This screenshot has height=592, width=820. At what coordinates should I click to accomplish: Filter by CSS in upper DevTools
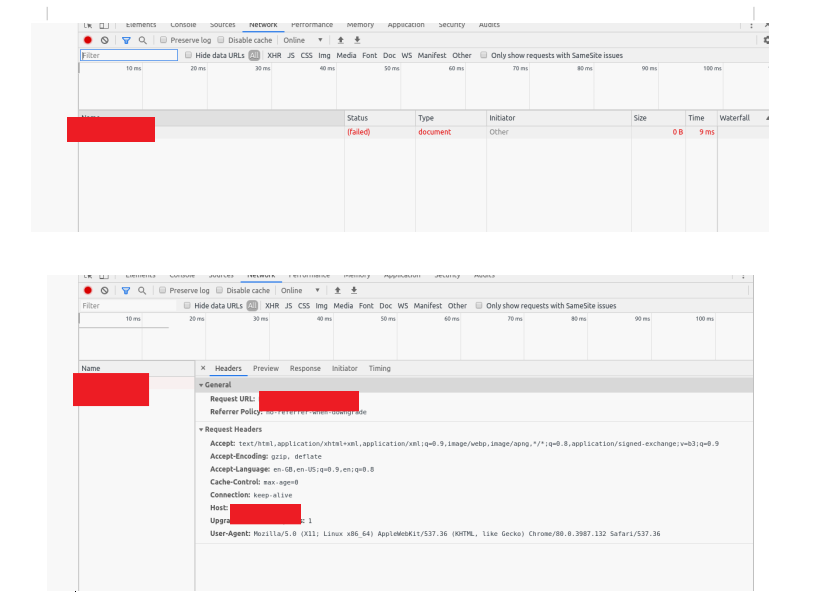(306, 55)
